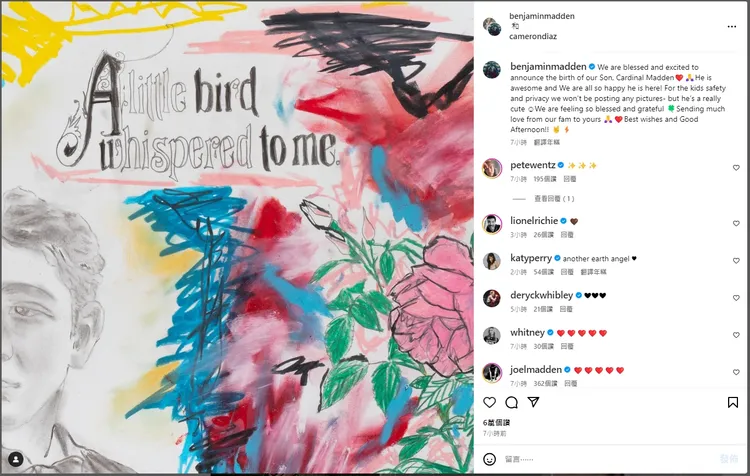Save the post with the bookmark icon
750x476 pixels.
pyautogui.click(x=733, y=402)
